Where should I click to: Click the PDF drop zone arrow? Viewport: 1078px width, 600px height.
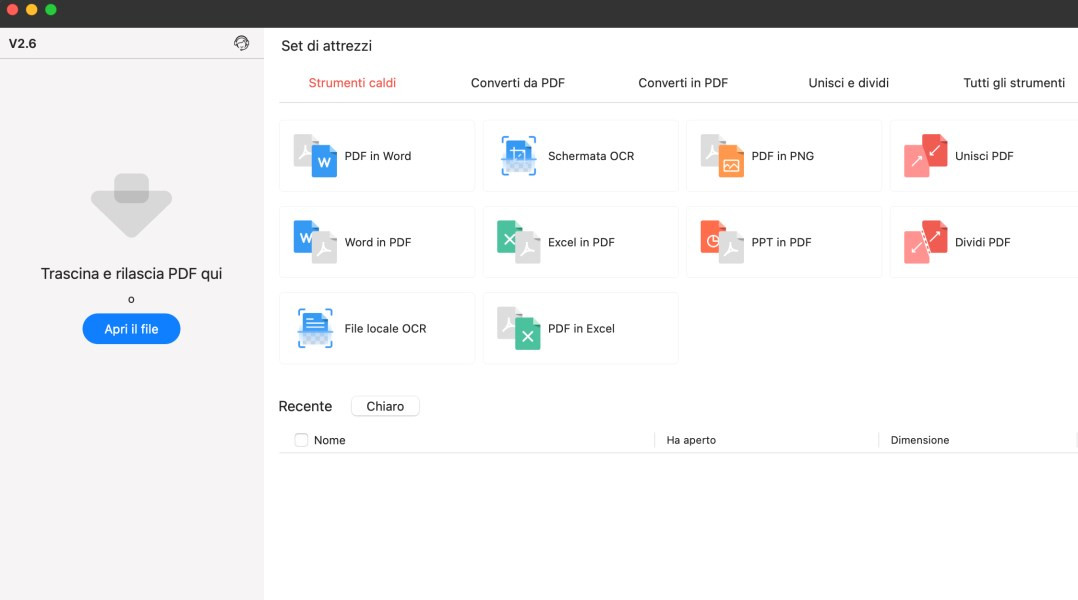coord(131,205)
